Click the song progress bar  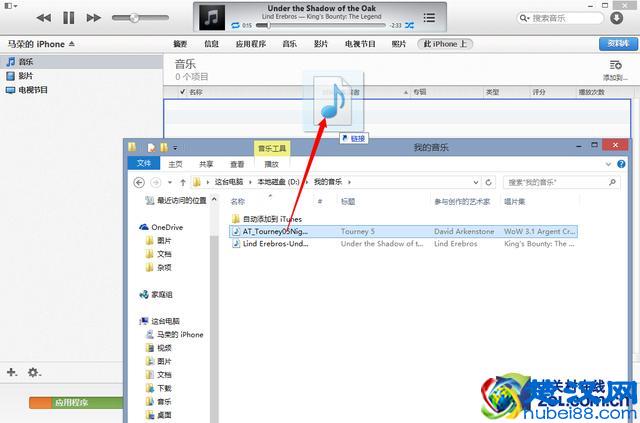(320, 25)
